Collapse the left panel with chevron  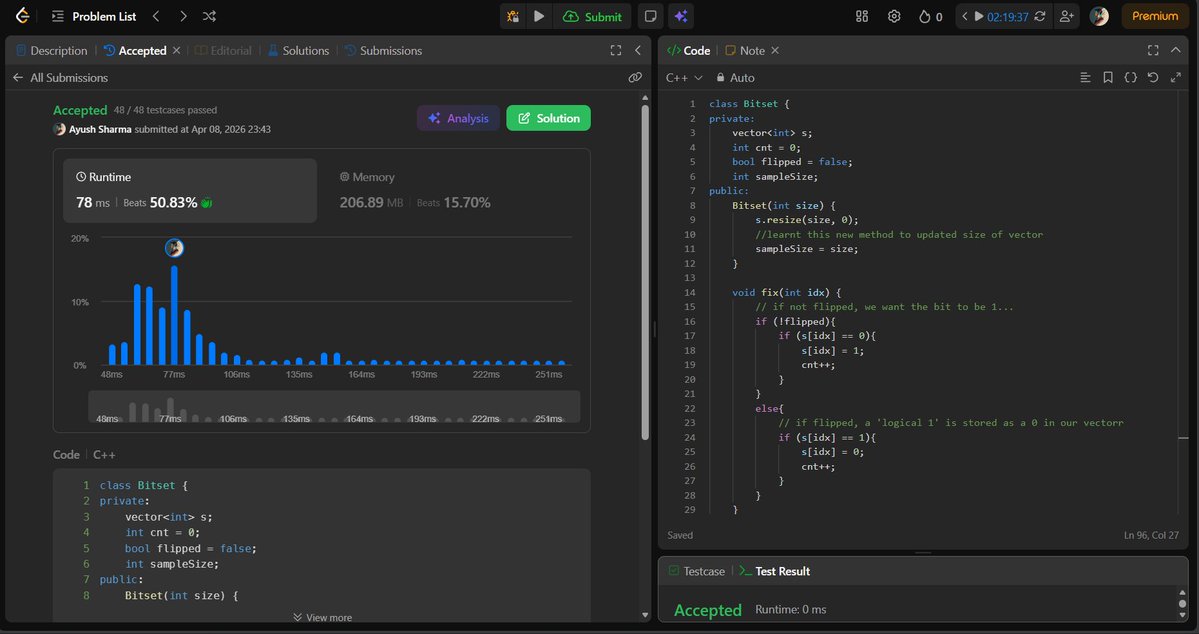(x=638, y=50)
